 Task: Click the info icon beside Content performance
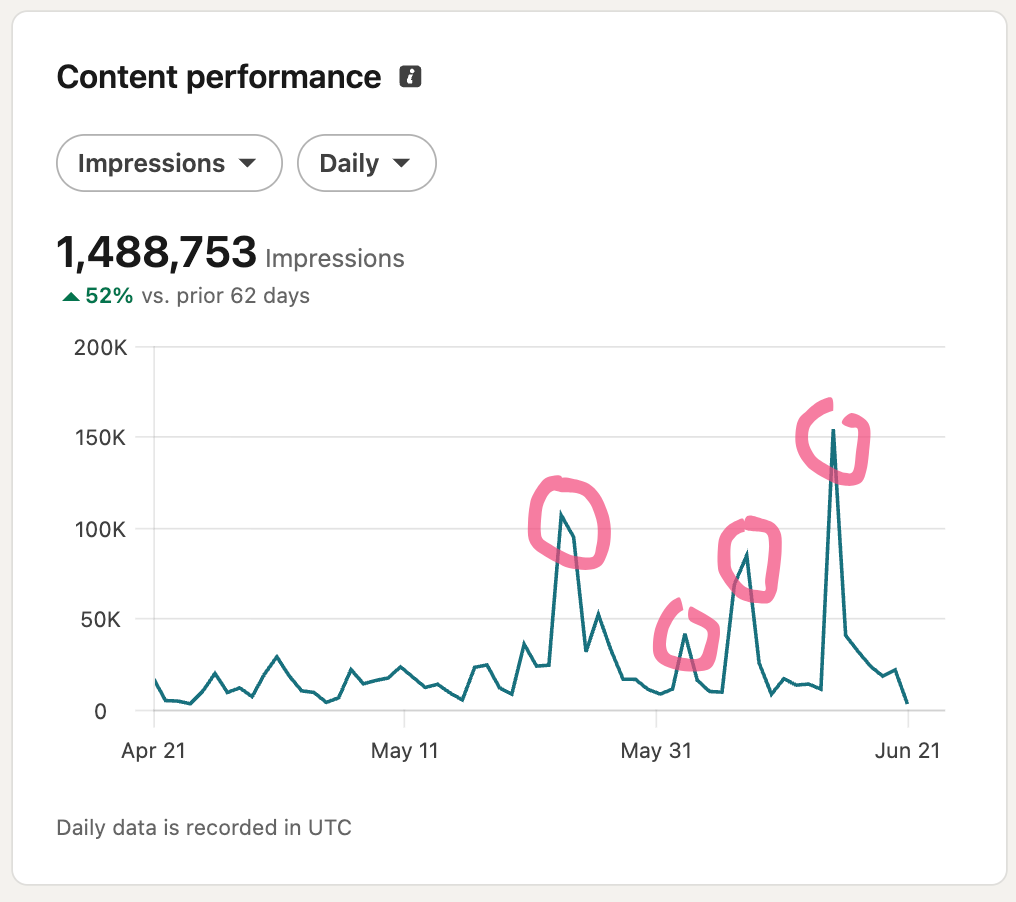pyautogui.click(x=410, y=76)
